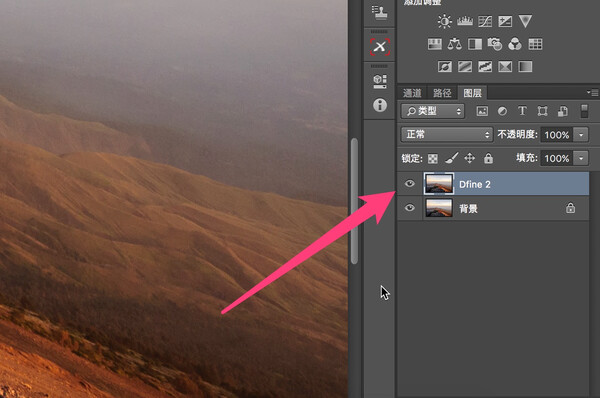Select the Dfine 2 layer thumbnail

click(x=439, y=184)
